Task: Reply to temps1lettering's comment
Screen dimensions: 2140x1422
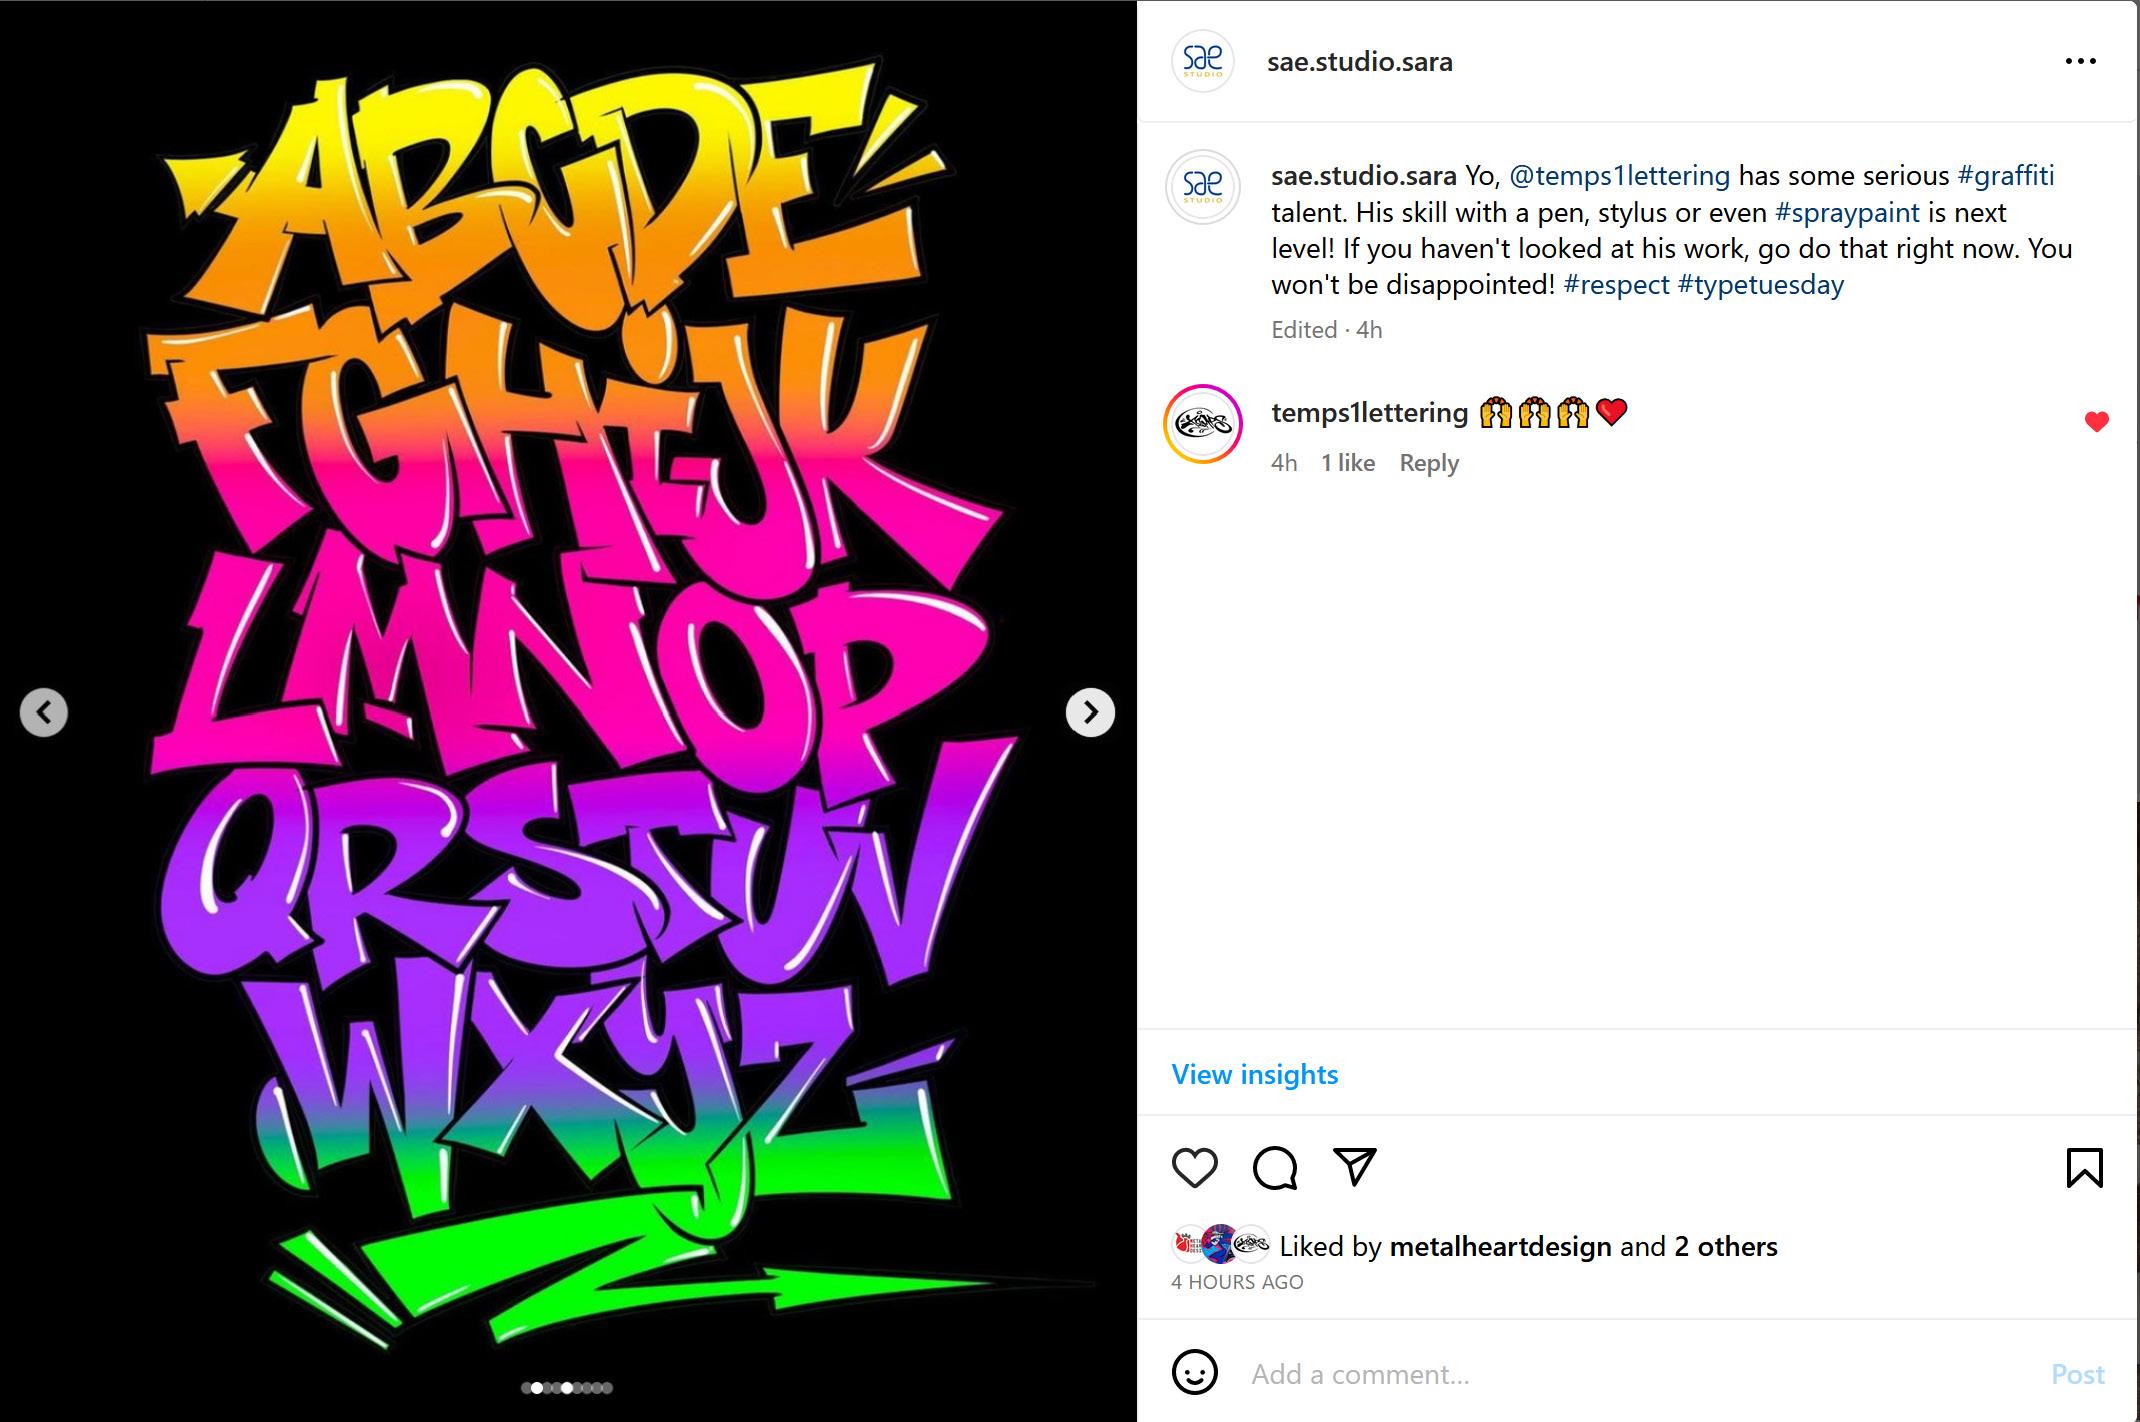Action: 1429,463
